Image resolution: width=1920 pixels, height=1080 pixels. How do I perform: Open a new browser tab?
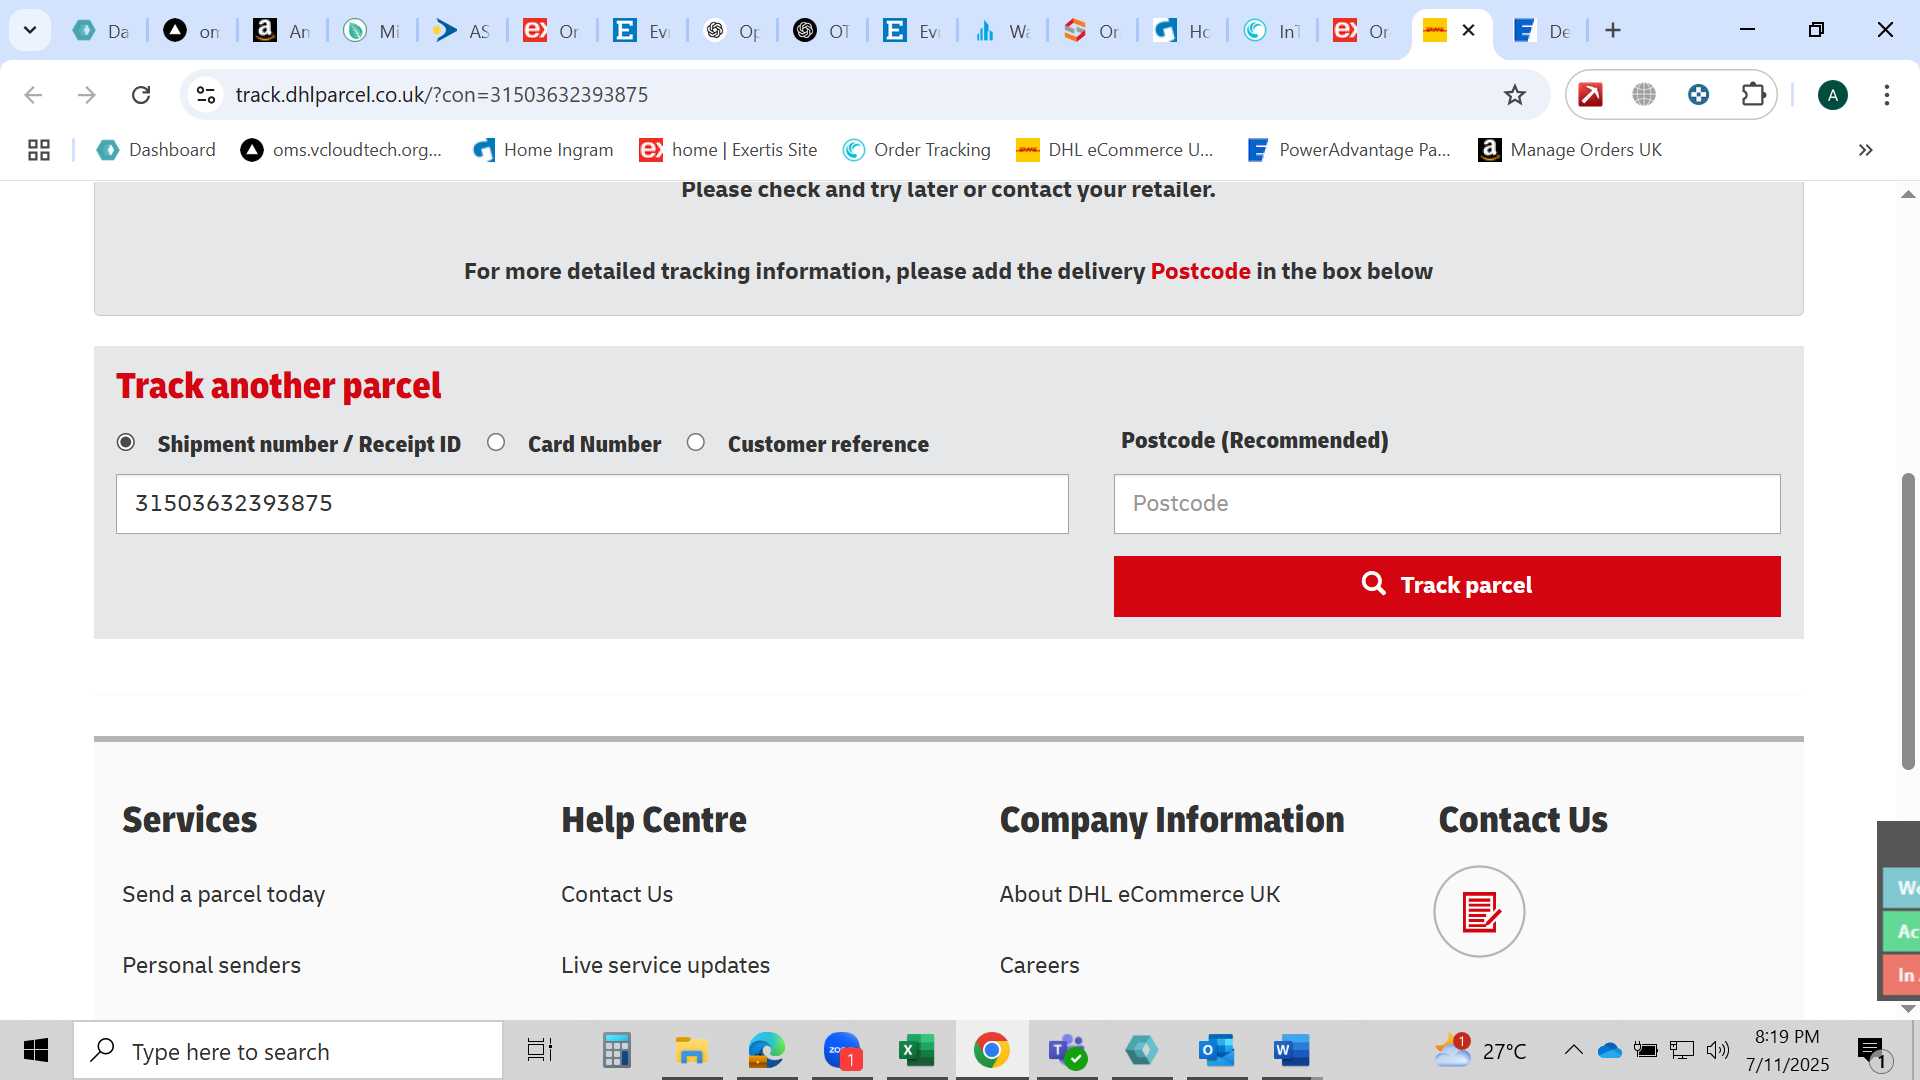pyautogui.click(x=1613, y=30)
